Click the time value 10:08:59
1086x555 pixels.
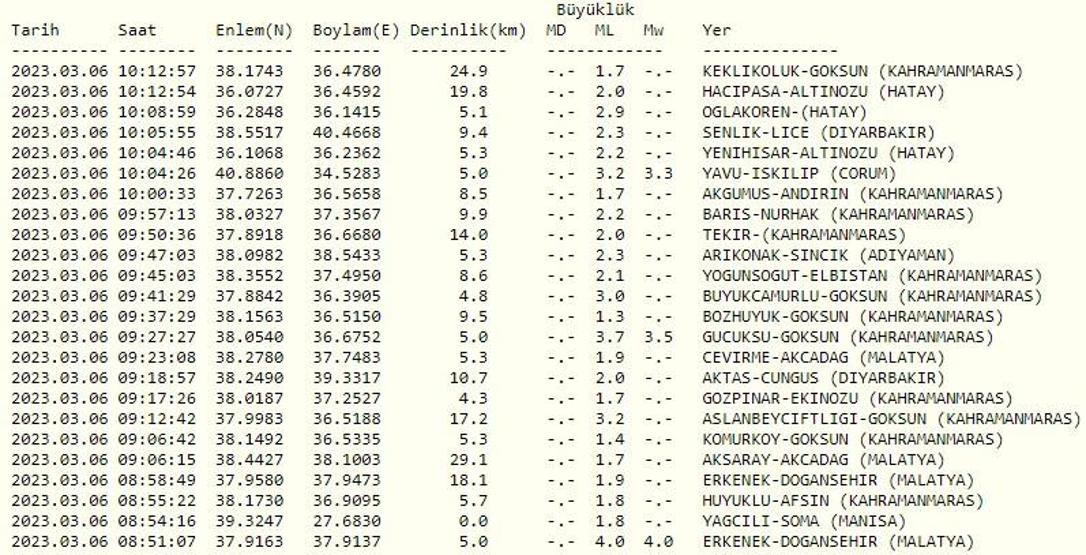157,112
